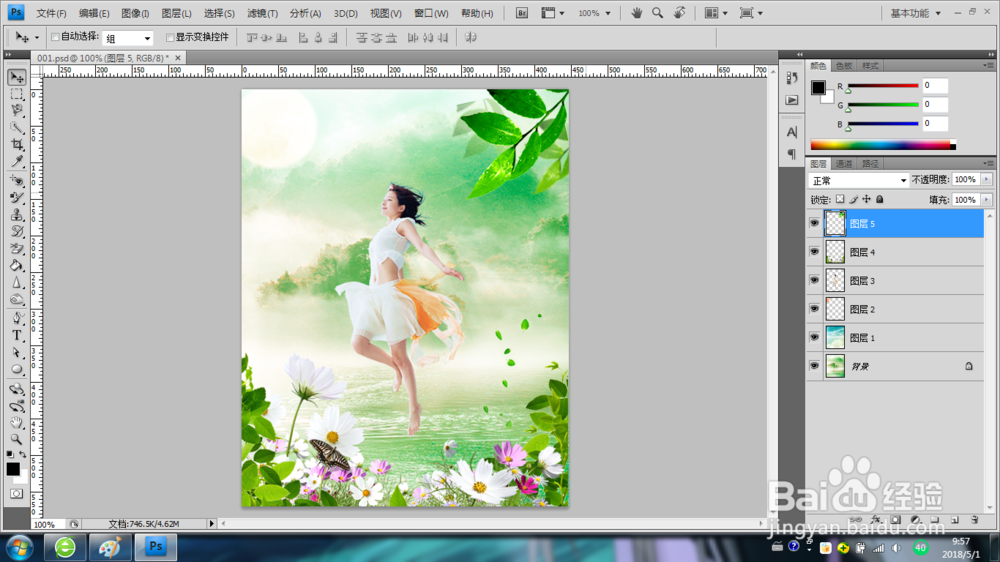This screenshot has height=562, width=1000.
Task: Open the History panel icon
Action: click(791, 78)
